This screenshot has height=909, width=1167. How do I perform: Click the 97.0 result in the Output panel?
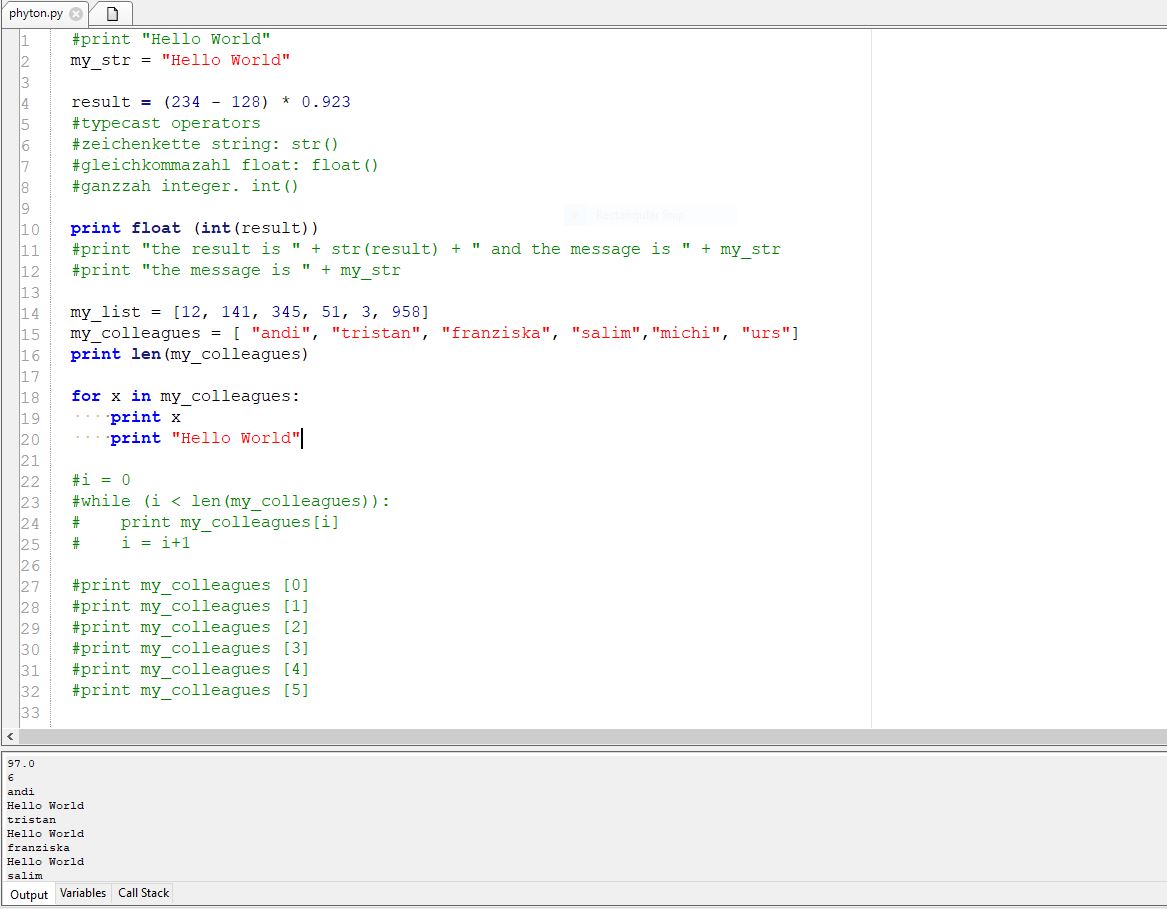(19, 763)
